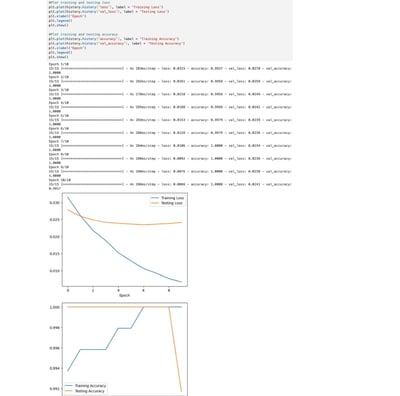Click the 'Epoch 2/10' output line
The height and width of the screenshot is (396, 400).
point(59,77)
